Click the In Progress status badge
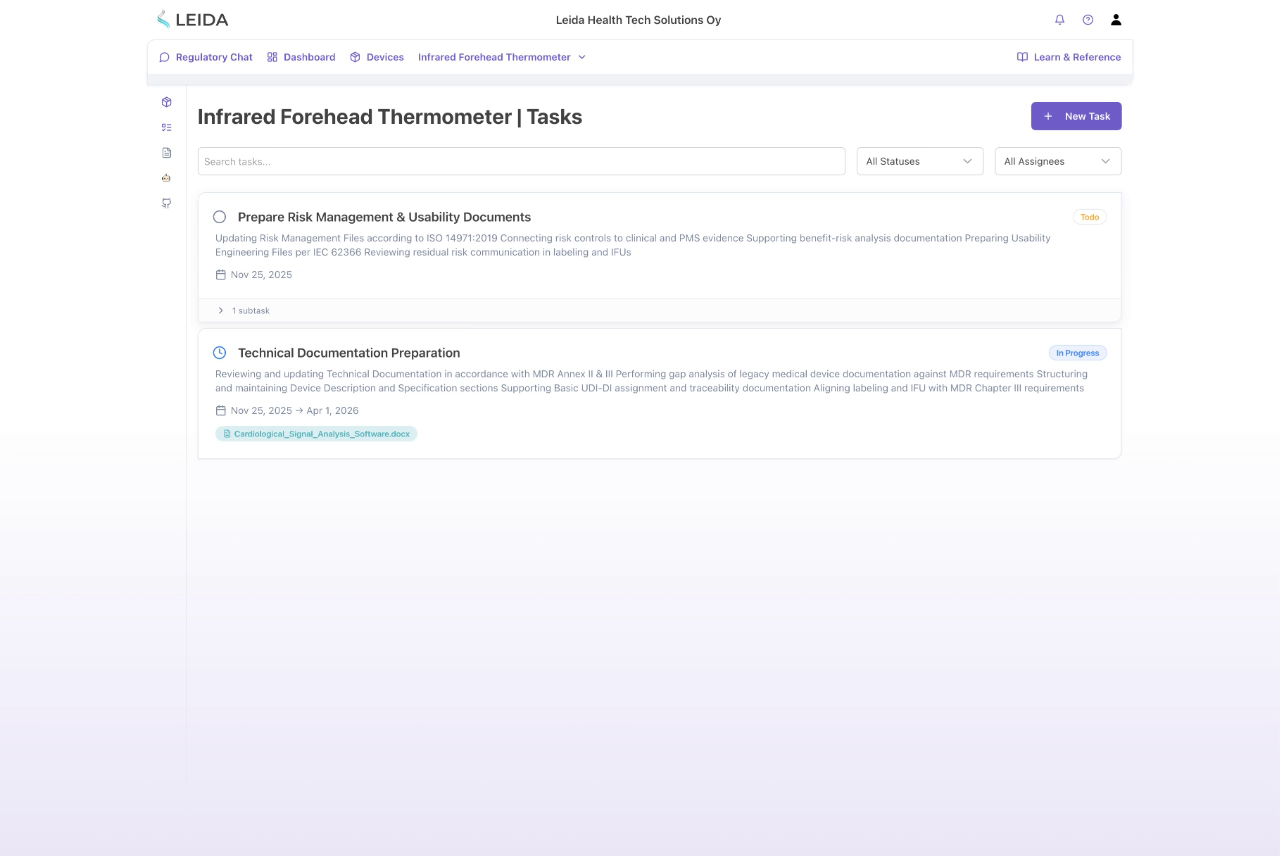Image resolution: width=1280 pixels, height=856 pixels. click(x=1077, y=352)
